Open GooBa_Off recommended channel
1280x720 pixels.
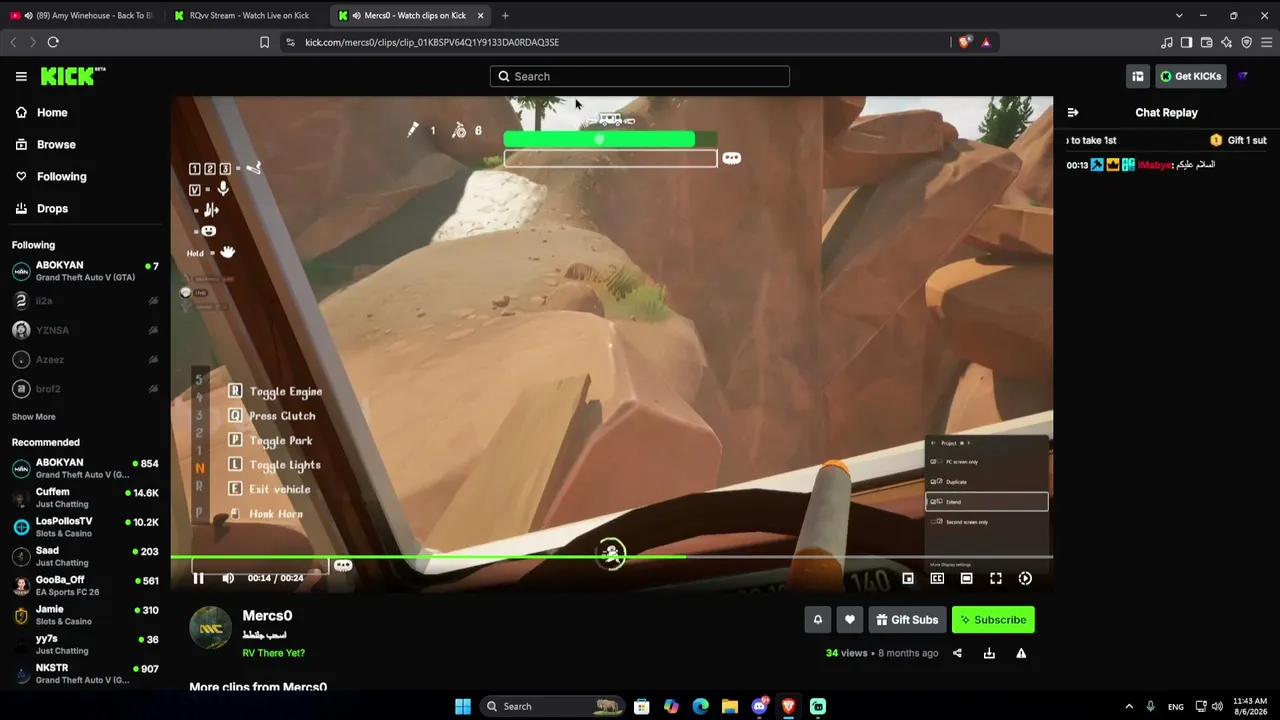click(x=85, y=586)
